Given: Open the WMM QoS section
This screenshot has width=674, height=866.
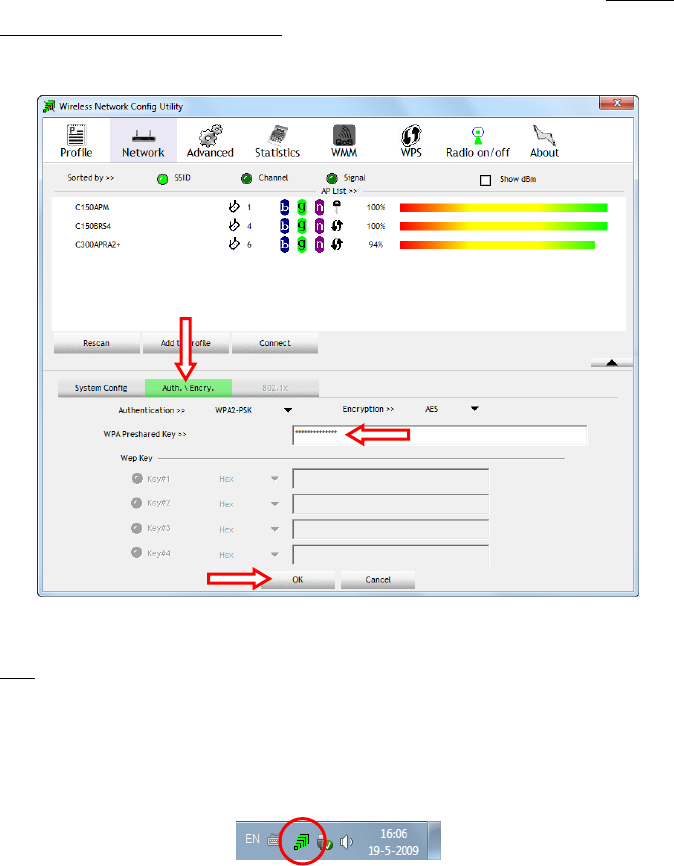Looking at the screenshot, I should click(x=344, y=141).
